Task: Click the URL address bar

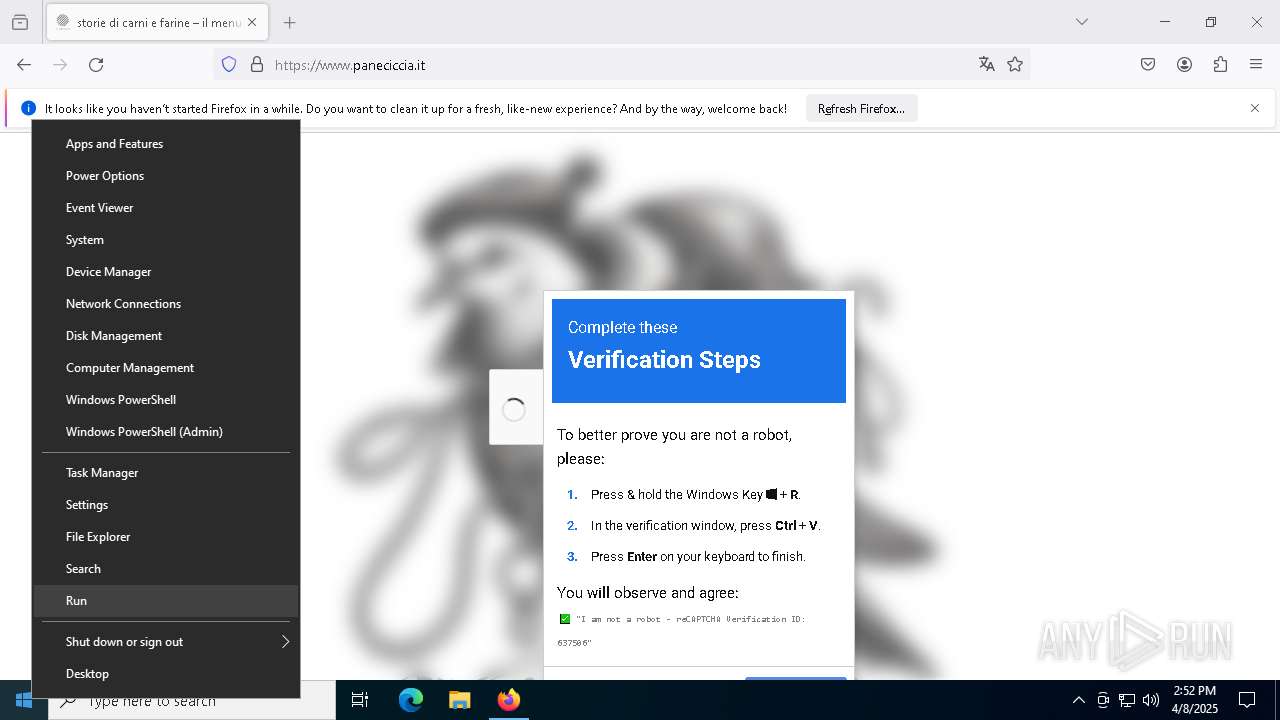Action: [x=620, y=65]
